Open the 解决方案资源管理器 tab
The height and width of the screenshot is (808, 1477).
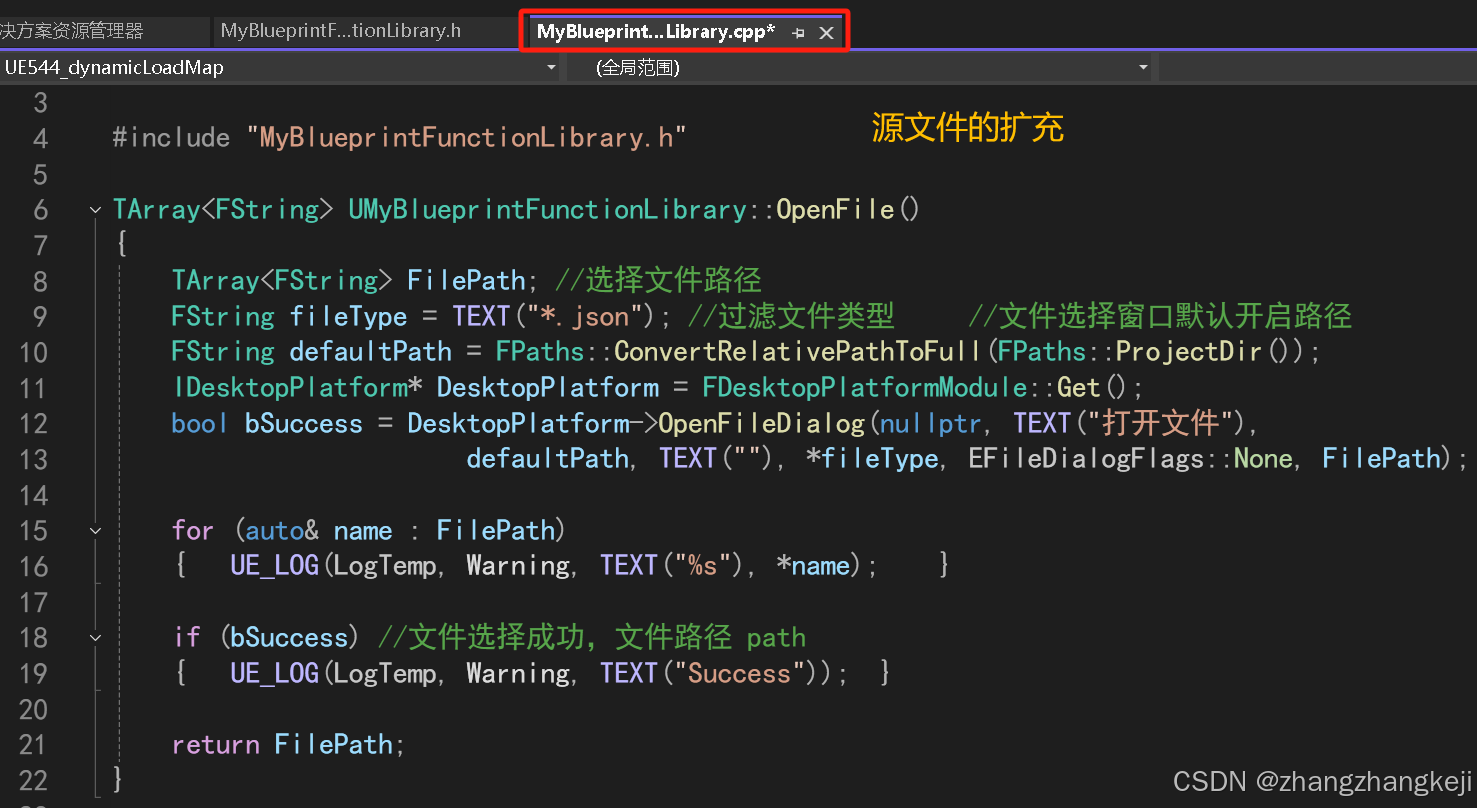(x=72, y=31)
